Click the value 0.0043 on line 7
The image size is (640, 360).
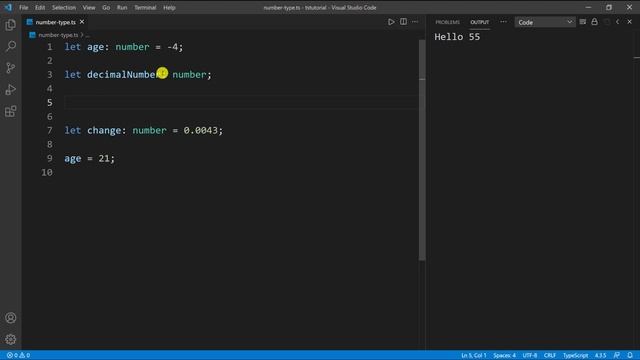(200, 130)
